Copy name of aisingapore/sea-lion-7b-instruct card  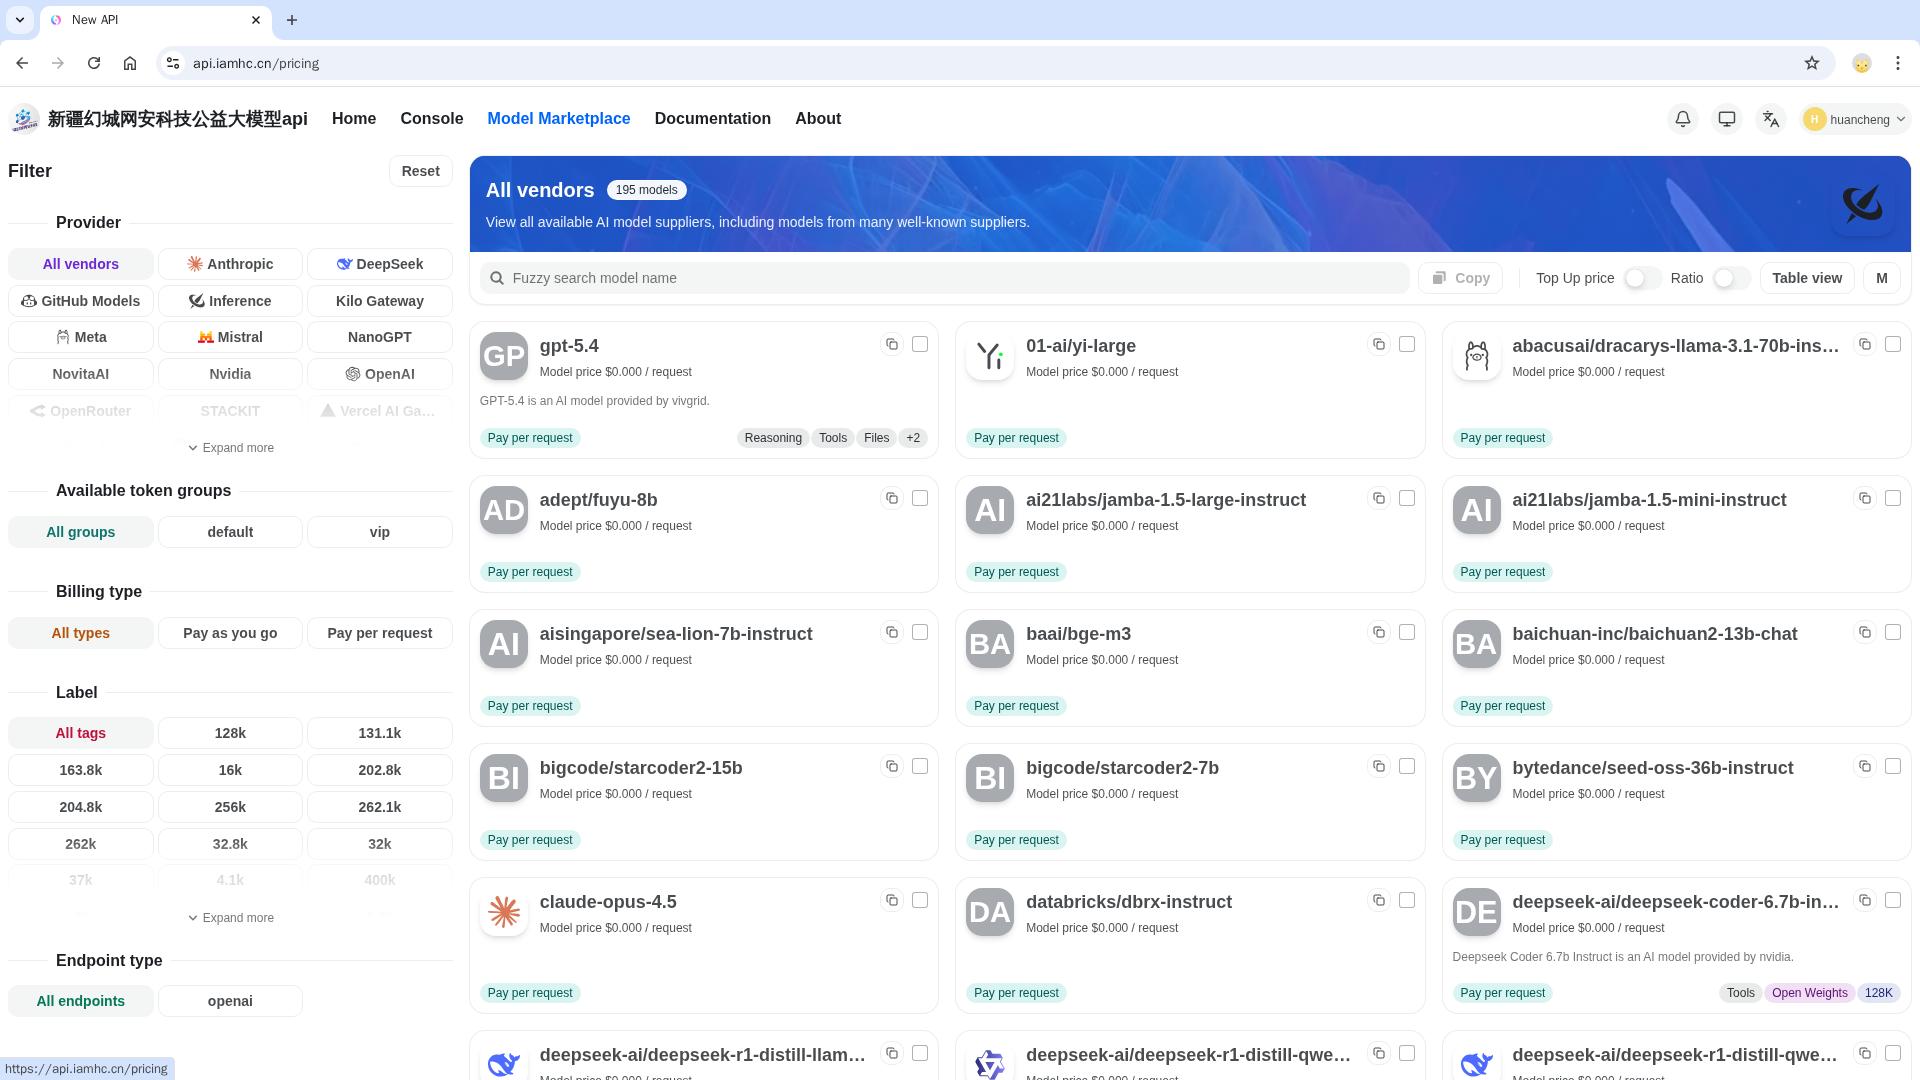[x=892, y=632]
